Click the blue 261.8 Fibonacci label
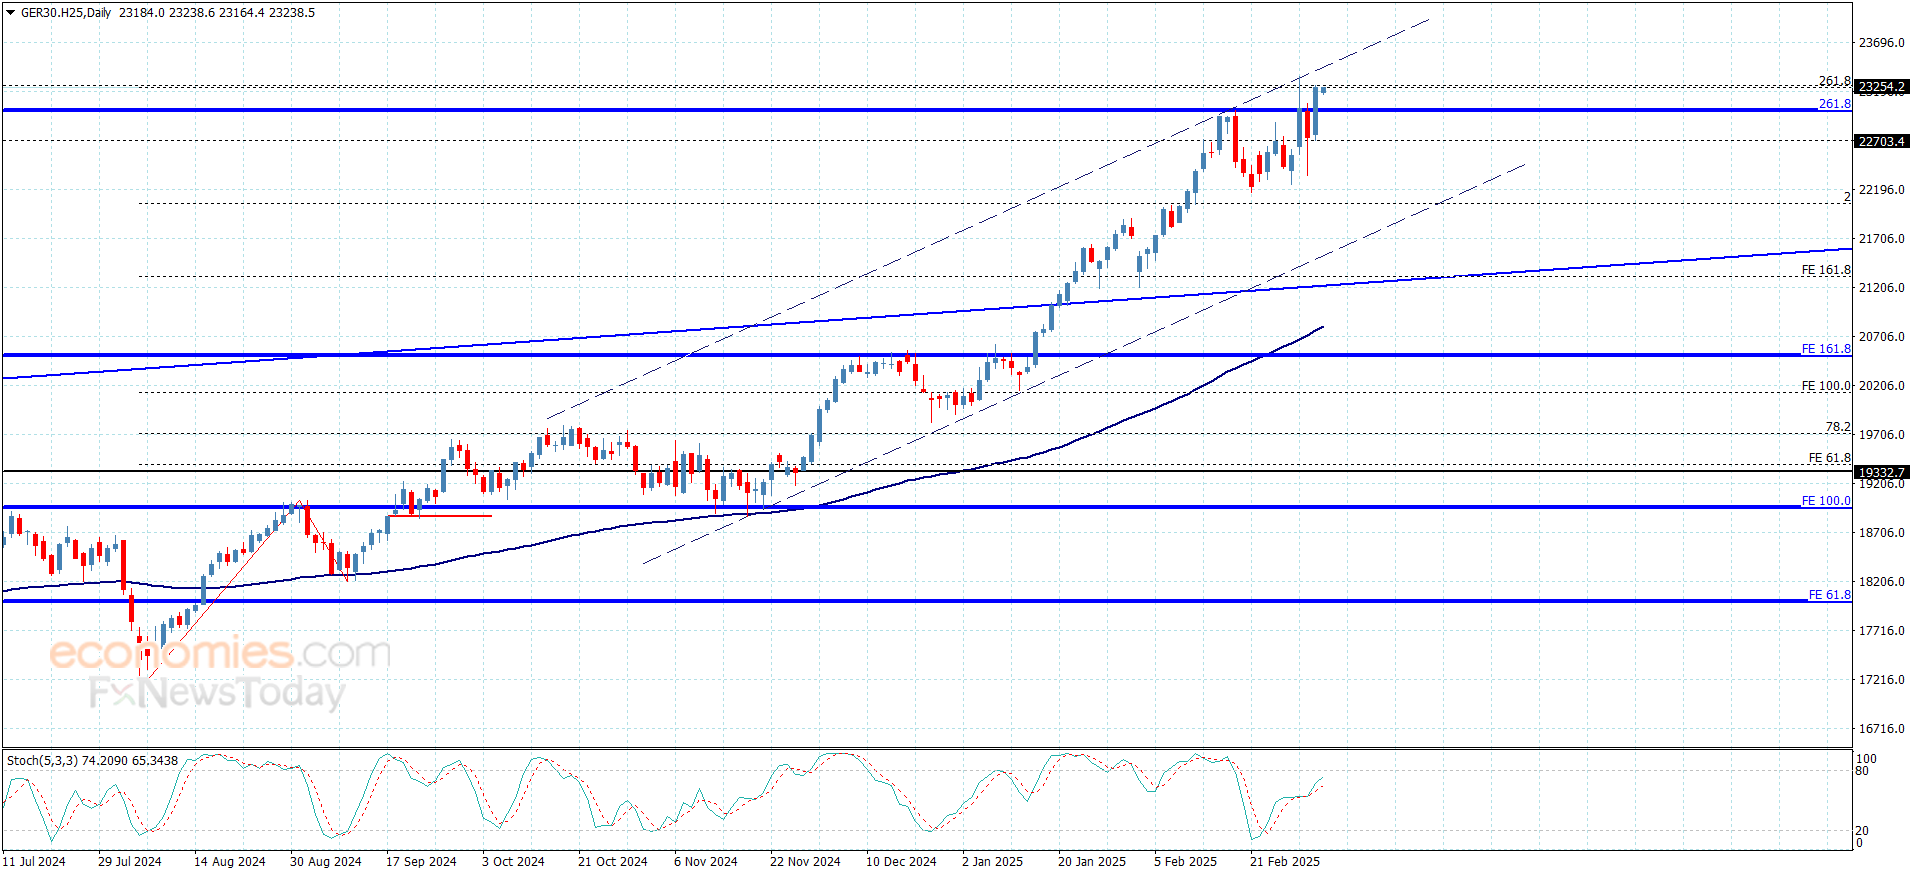 [x=1834, y=104]
